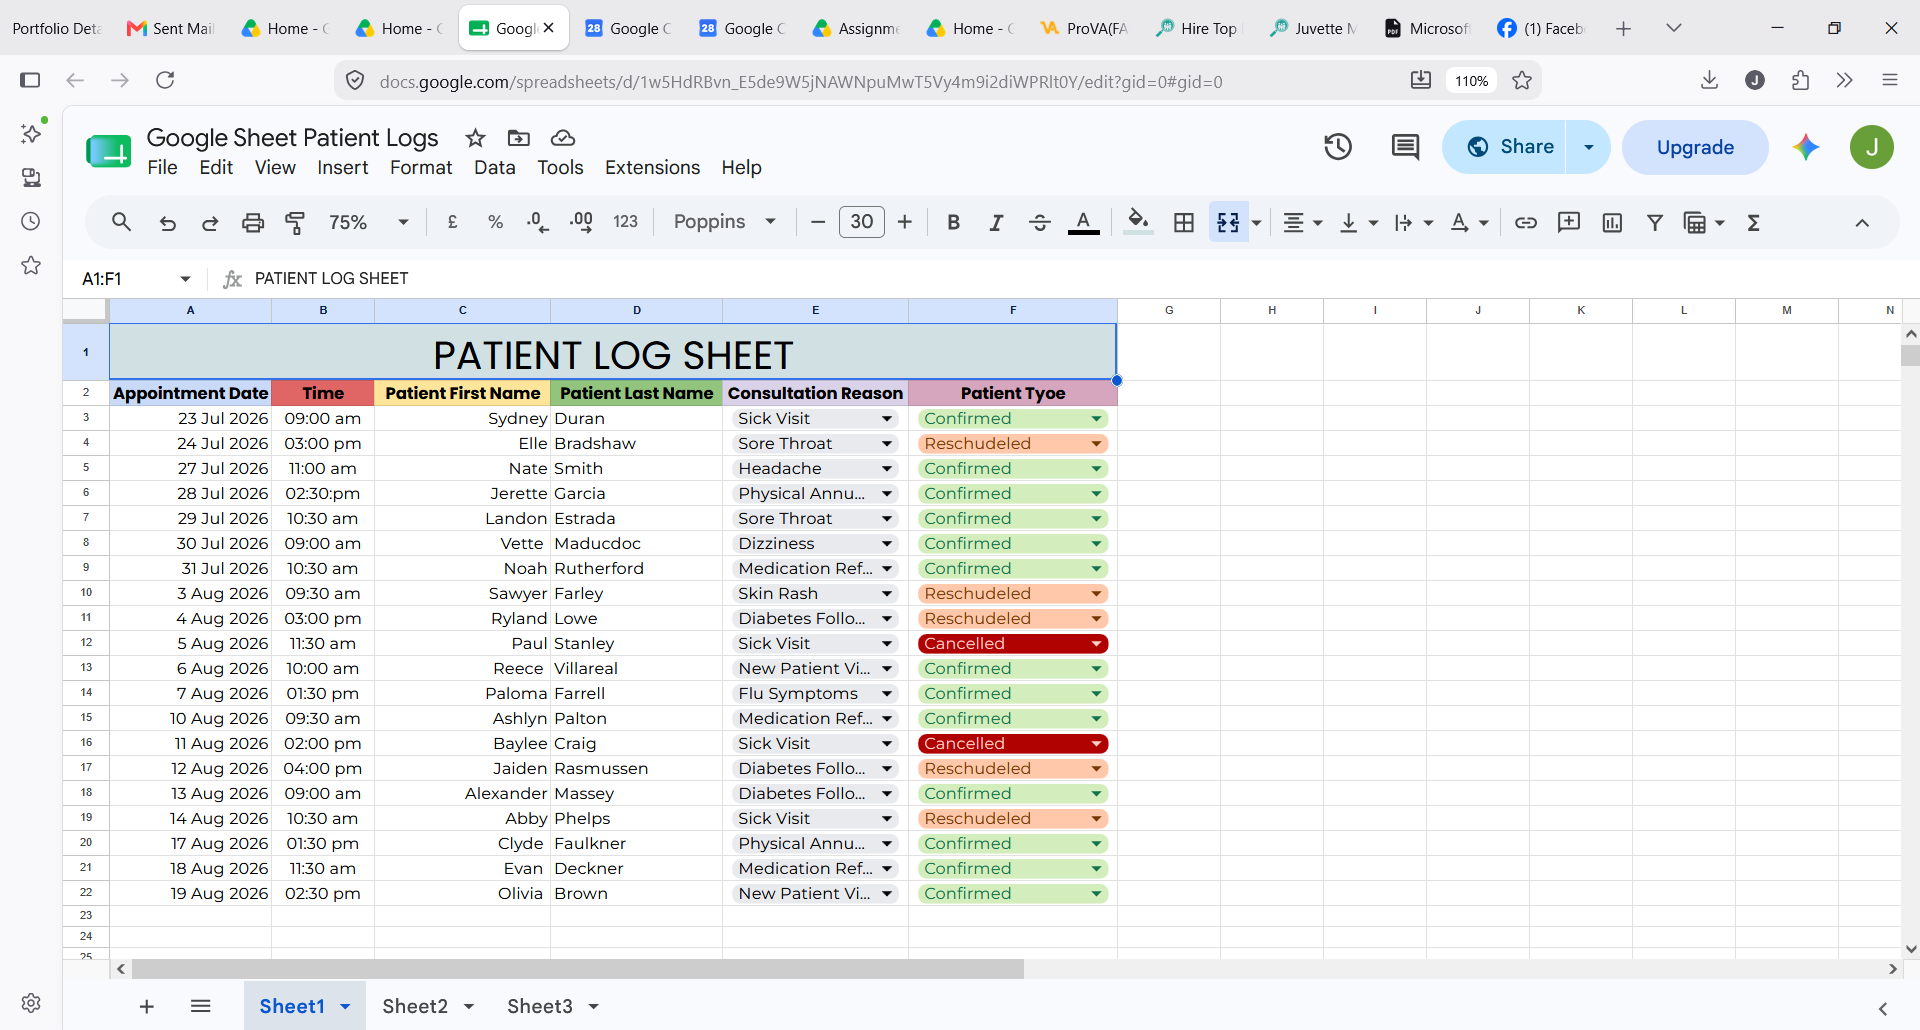Click the Share button
The image size is (1920, 1030).
tap(1505, 147)
